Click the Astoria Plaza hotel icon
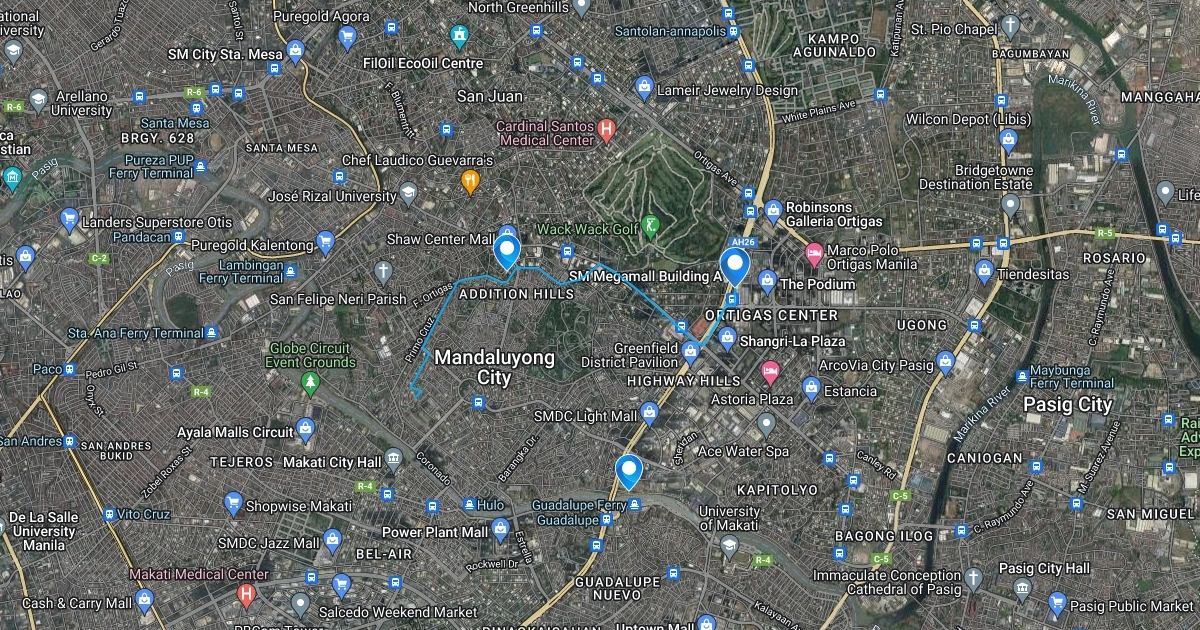The width and height of the screenshot is (1200, 630). (770, 374)
